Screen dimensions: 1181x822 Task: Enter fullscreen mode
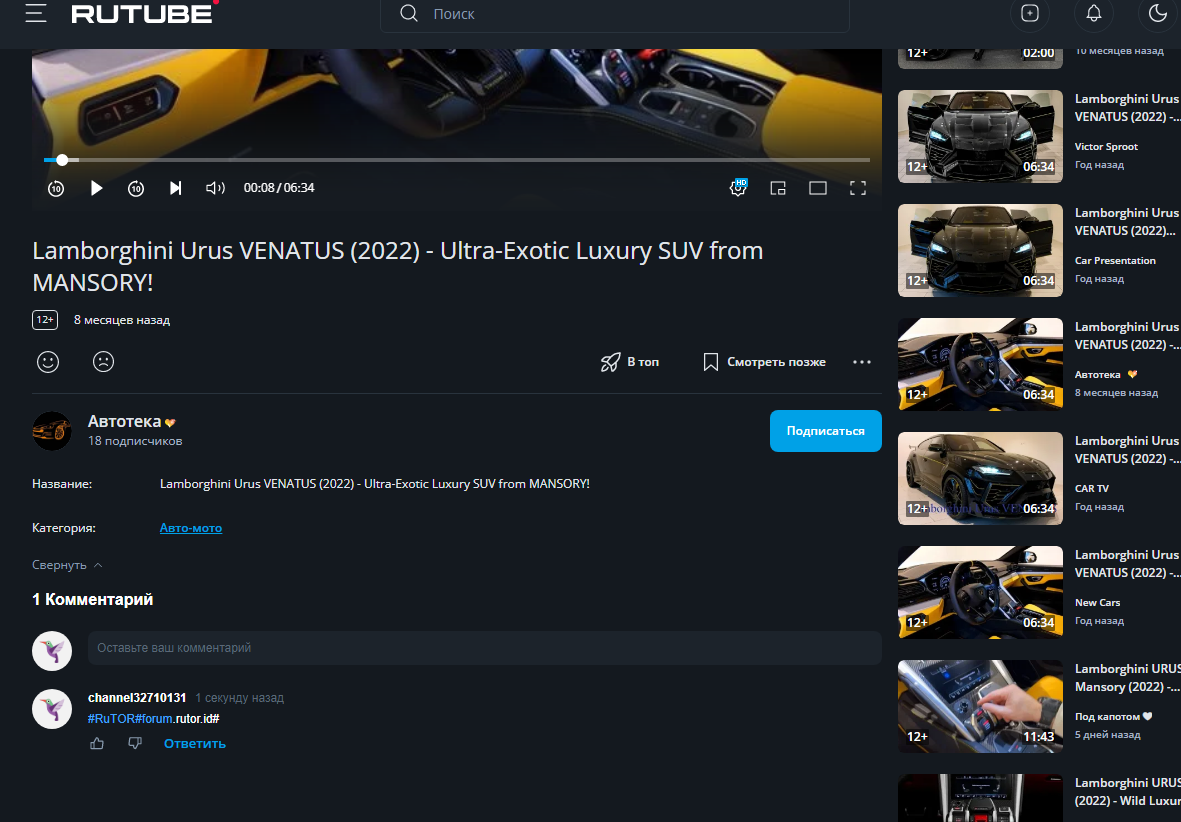(x=858, y=188)
